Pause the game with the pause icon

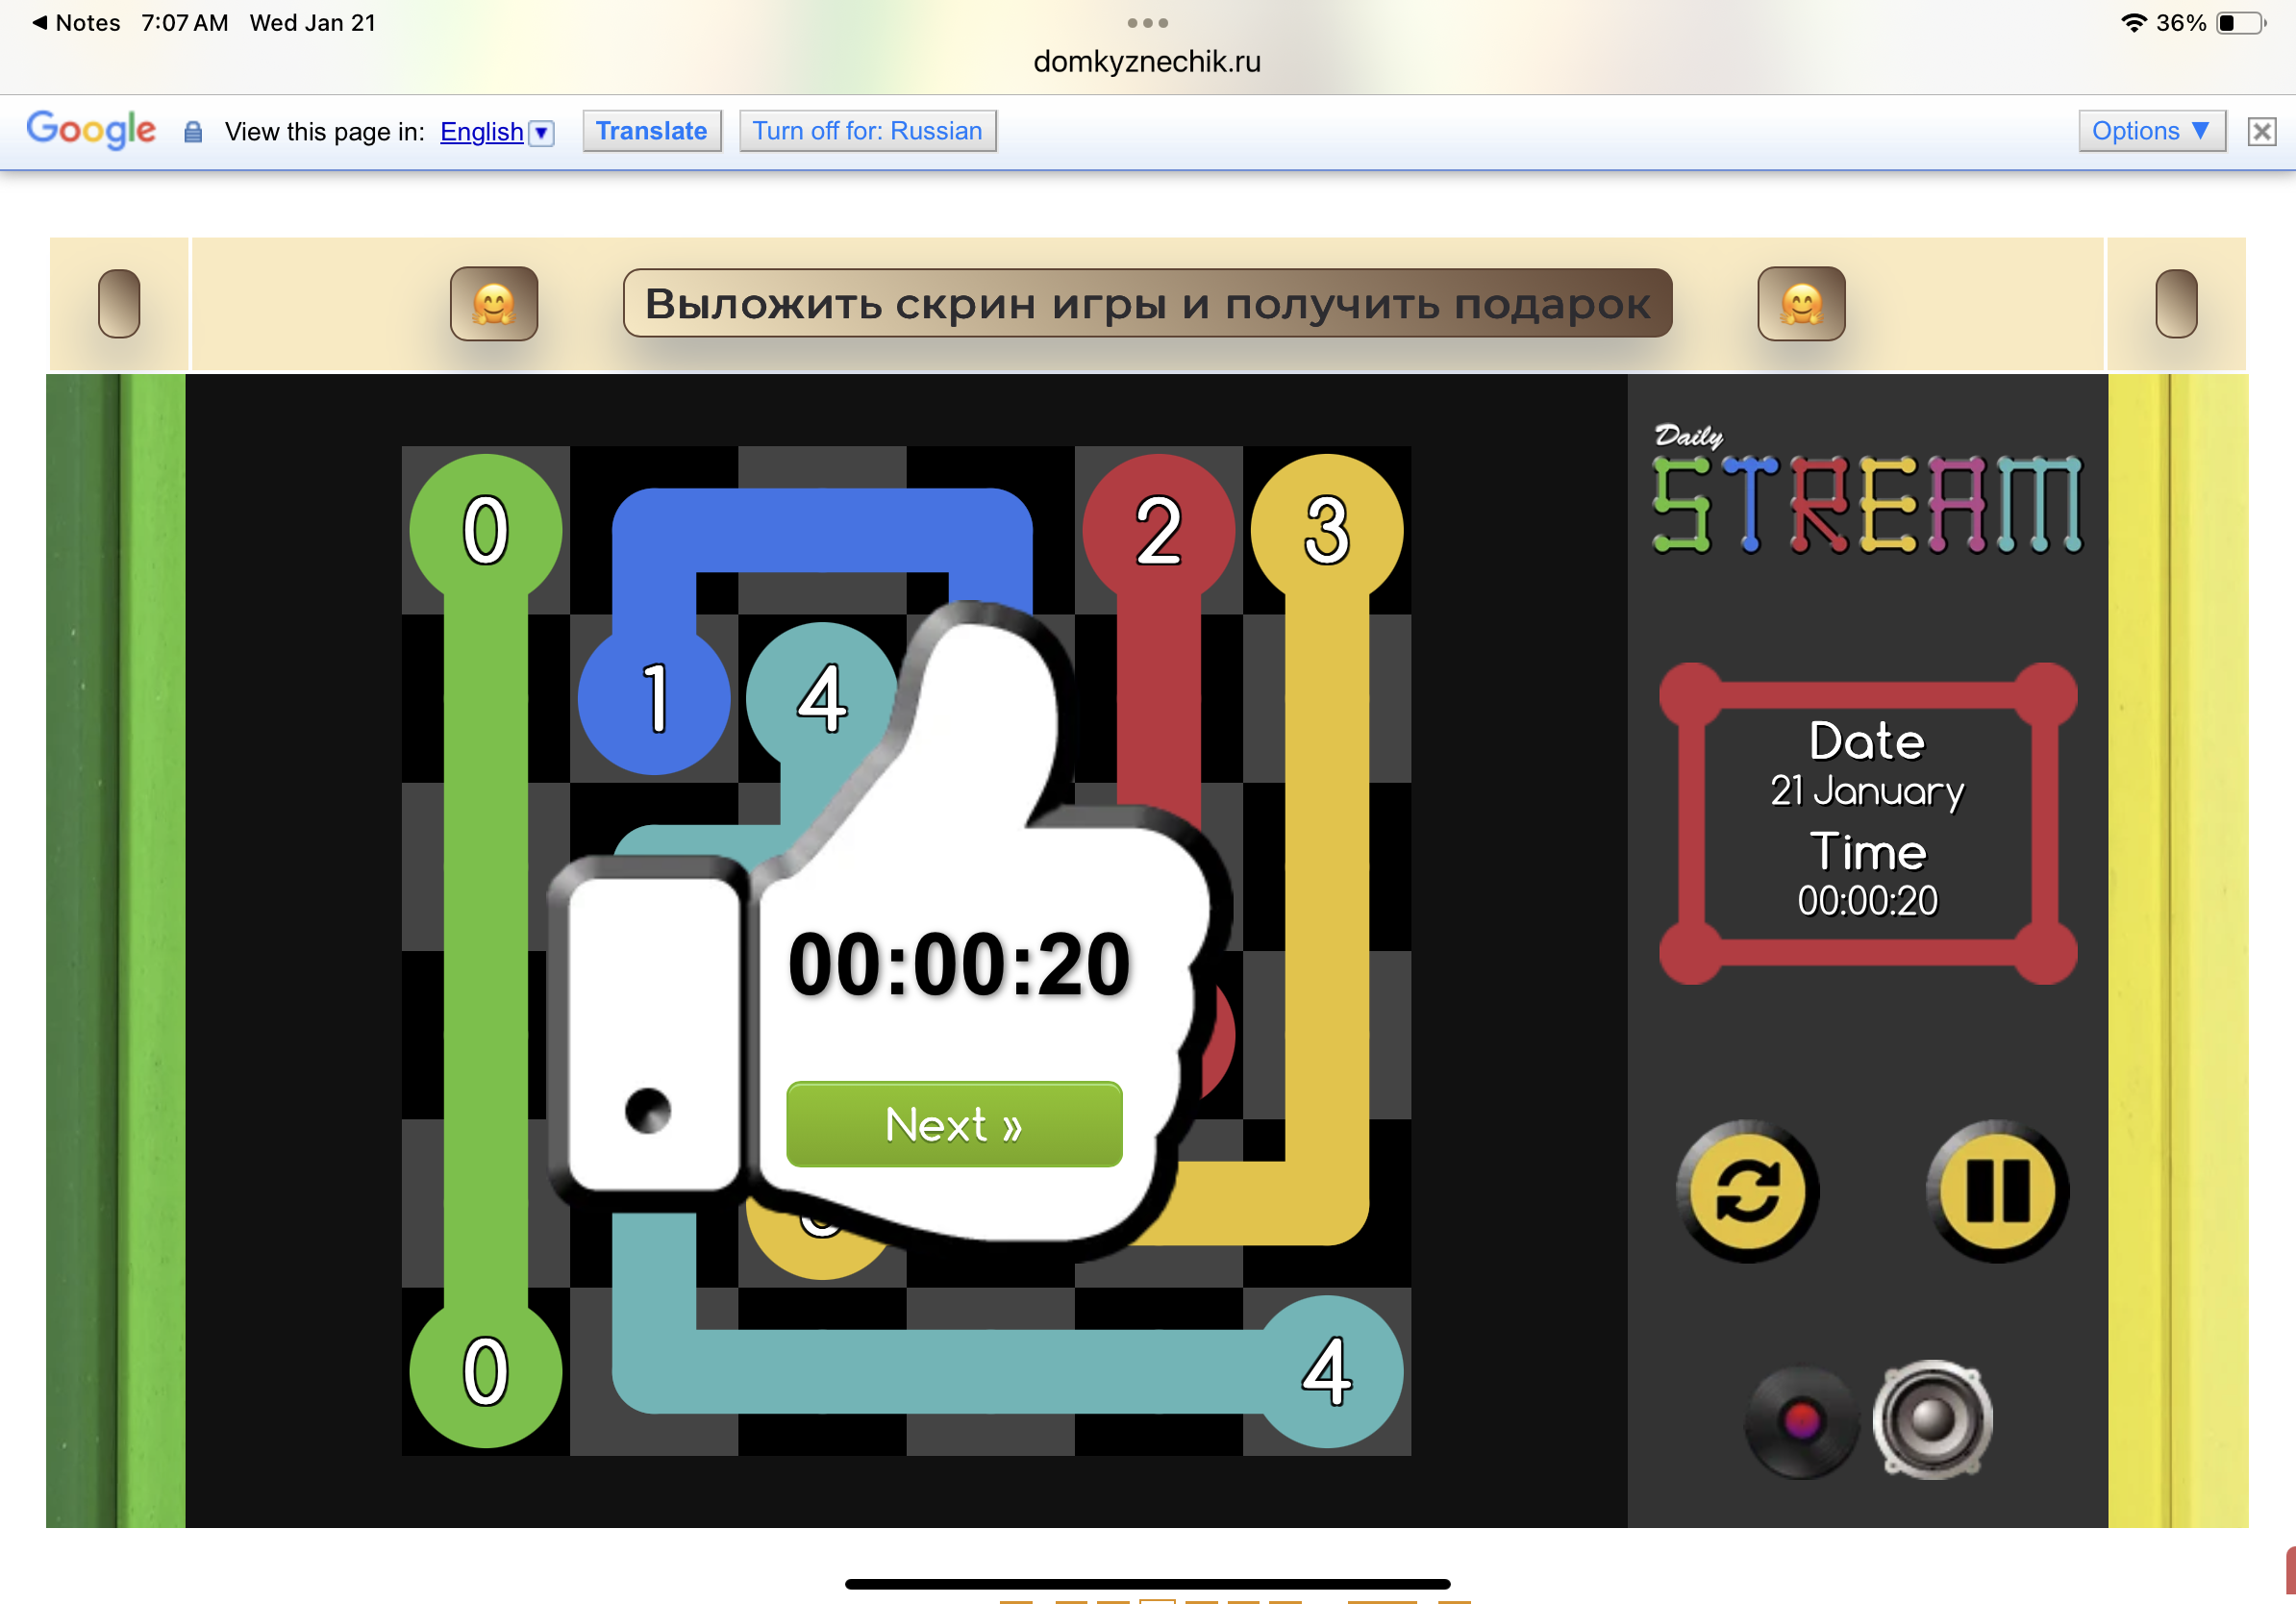tap(1997, 1191)
